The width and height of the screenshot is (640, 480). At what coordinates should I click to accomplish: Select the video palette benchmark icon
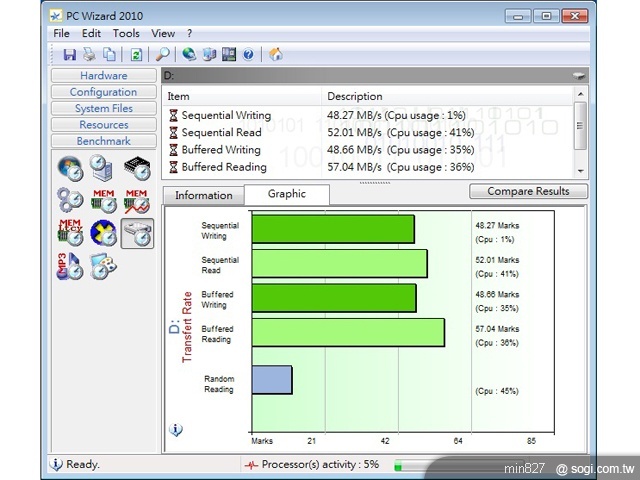coord(103,266)
